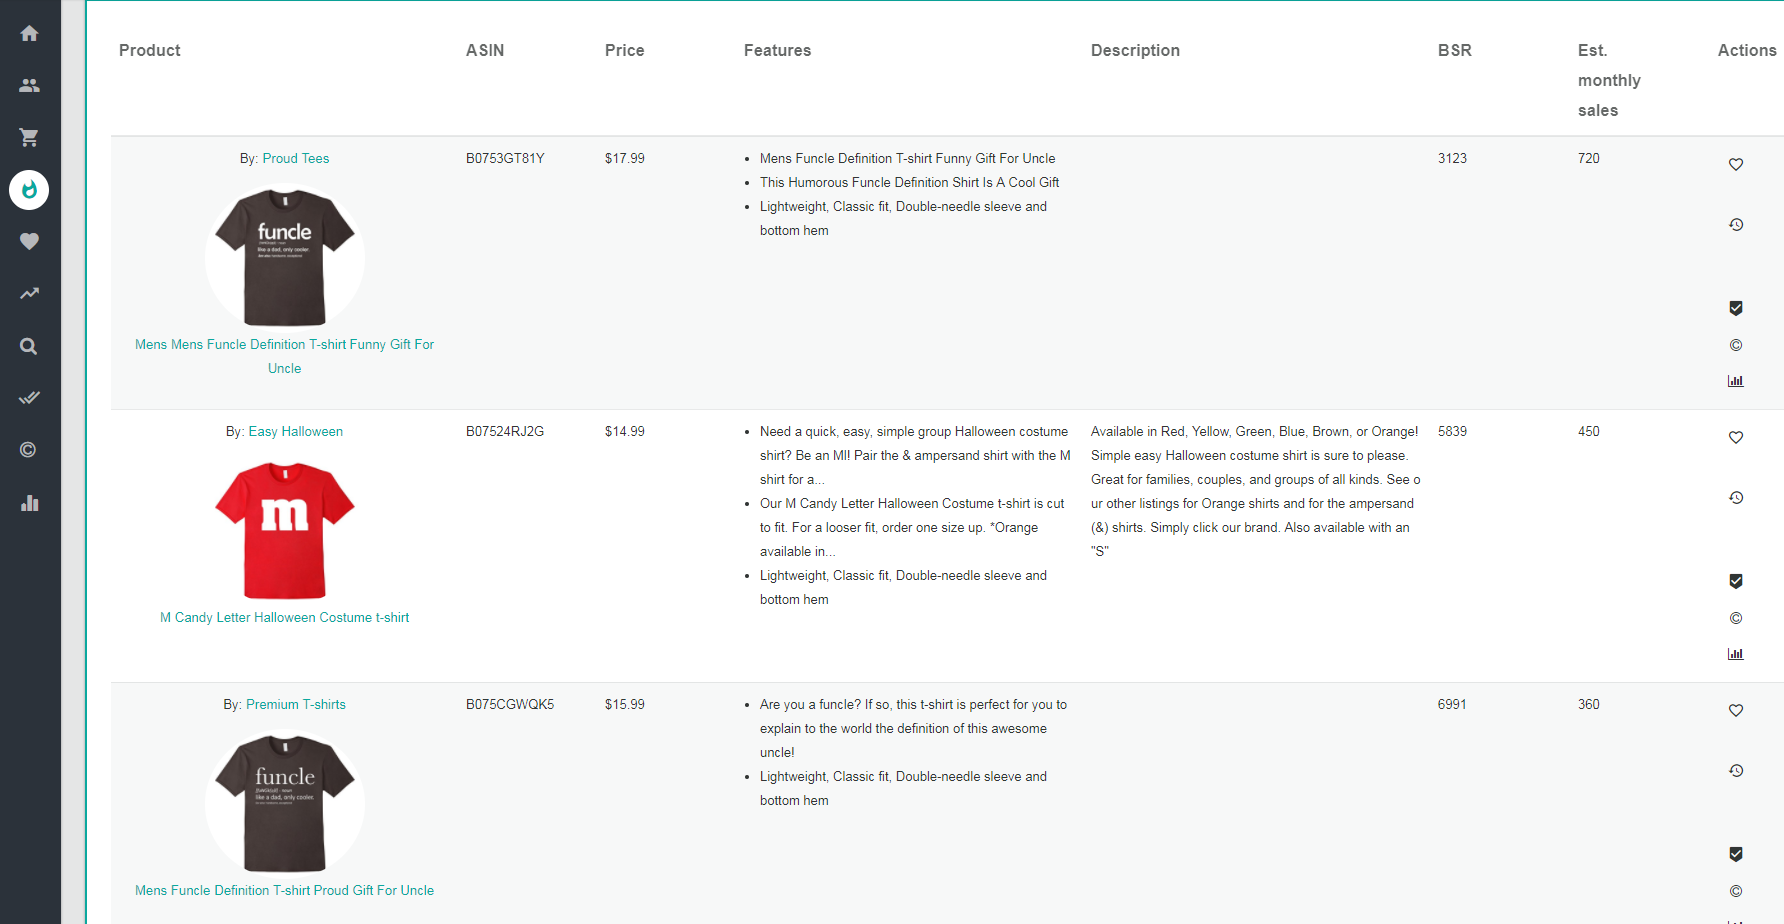The width and height of the screenshot is (1784, 924).
Task: Open the copyright sidebar icon
Action: [29, 450]
